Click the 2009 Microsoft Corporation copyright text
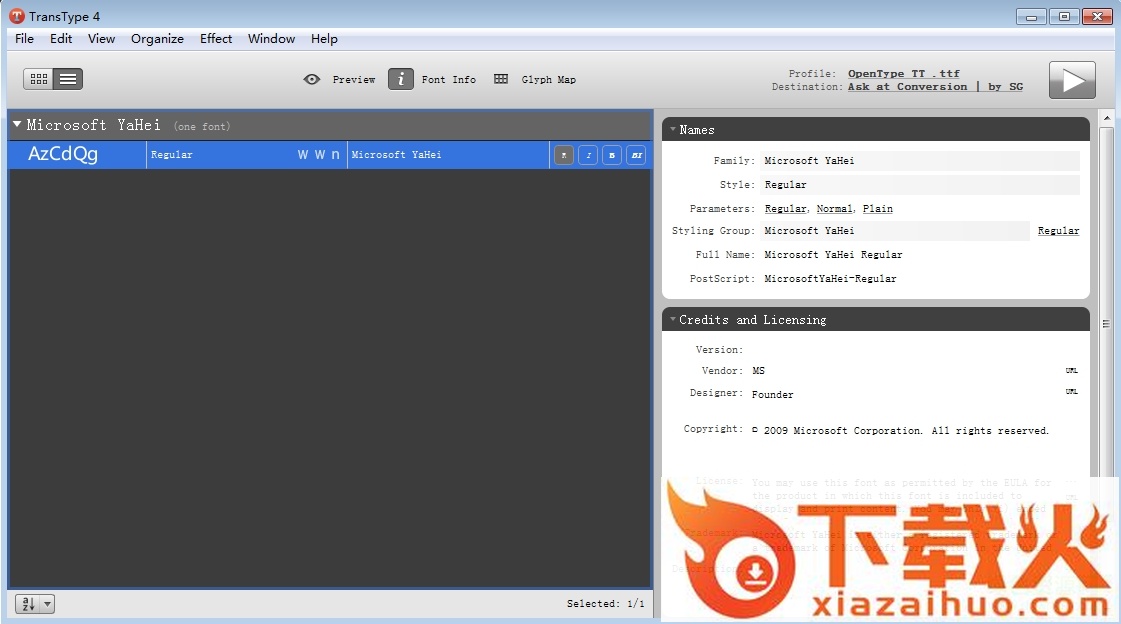 pyautogui.click(x=900, y=430)
